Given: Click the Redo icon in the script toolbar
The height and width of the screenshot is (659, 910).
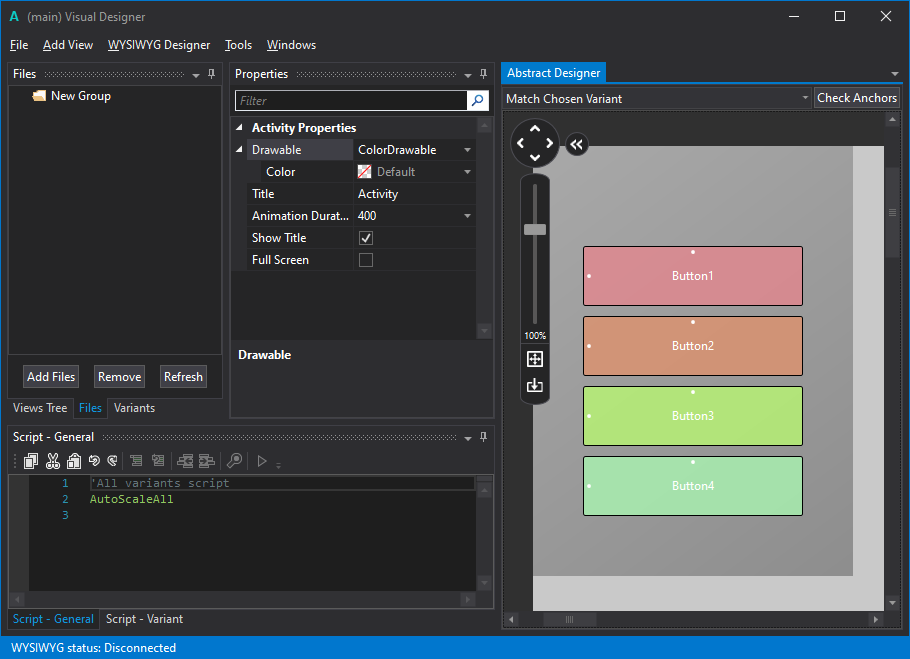Looking at the screenshot, I should (x=113, y=460).
